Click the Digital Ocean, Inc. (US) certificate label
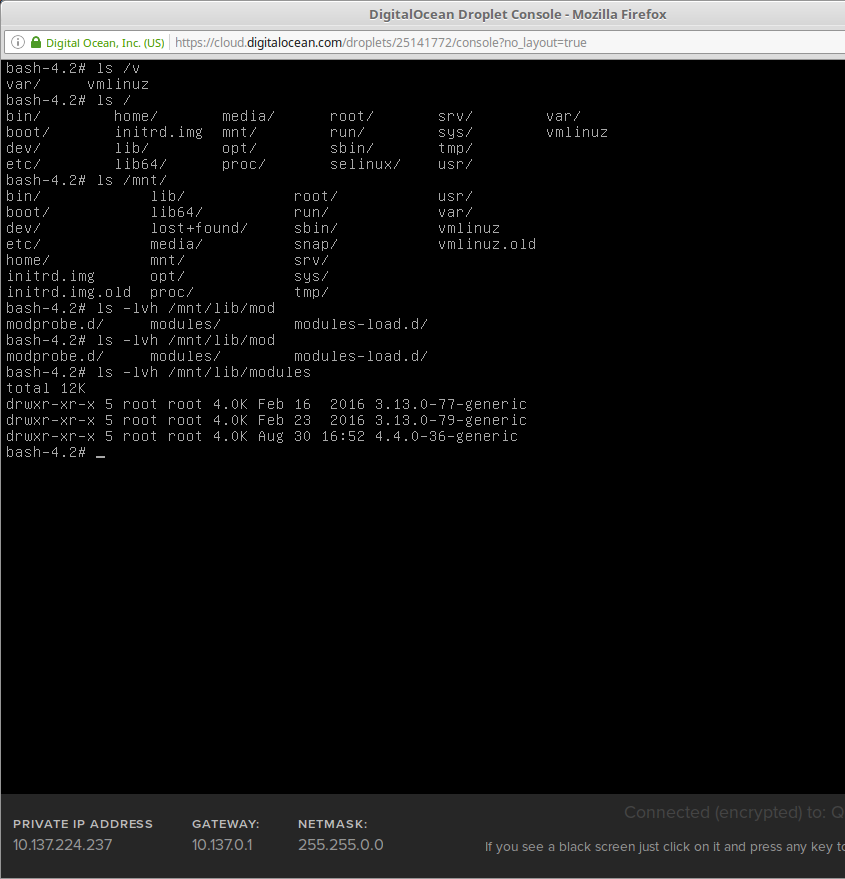Screen dimensions: 845x879 (x=105, y=43)
